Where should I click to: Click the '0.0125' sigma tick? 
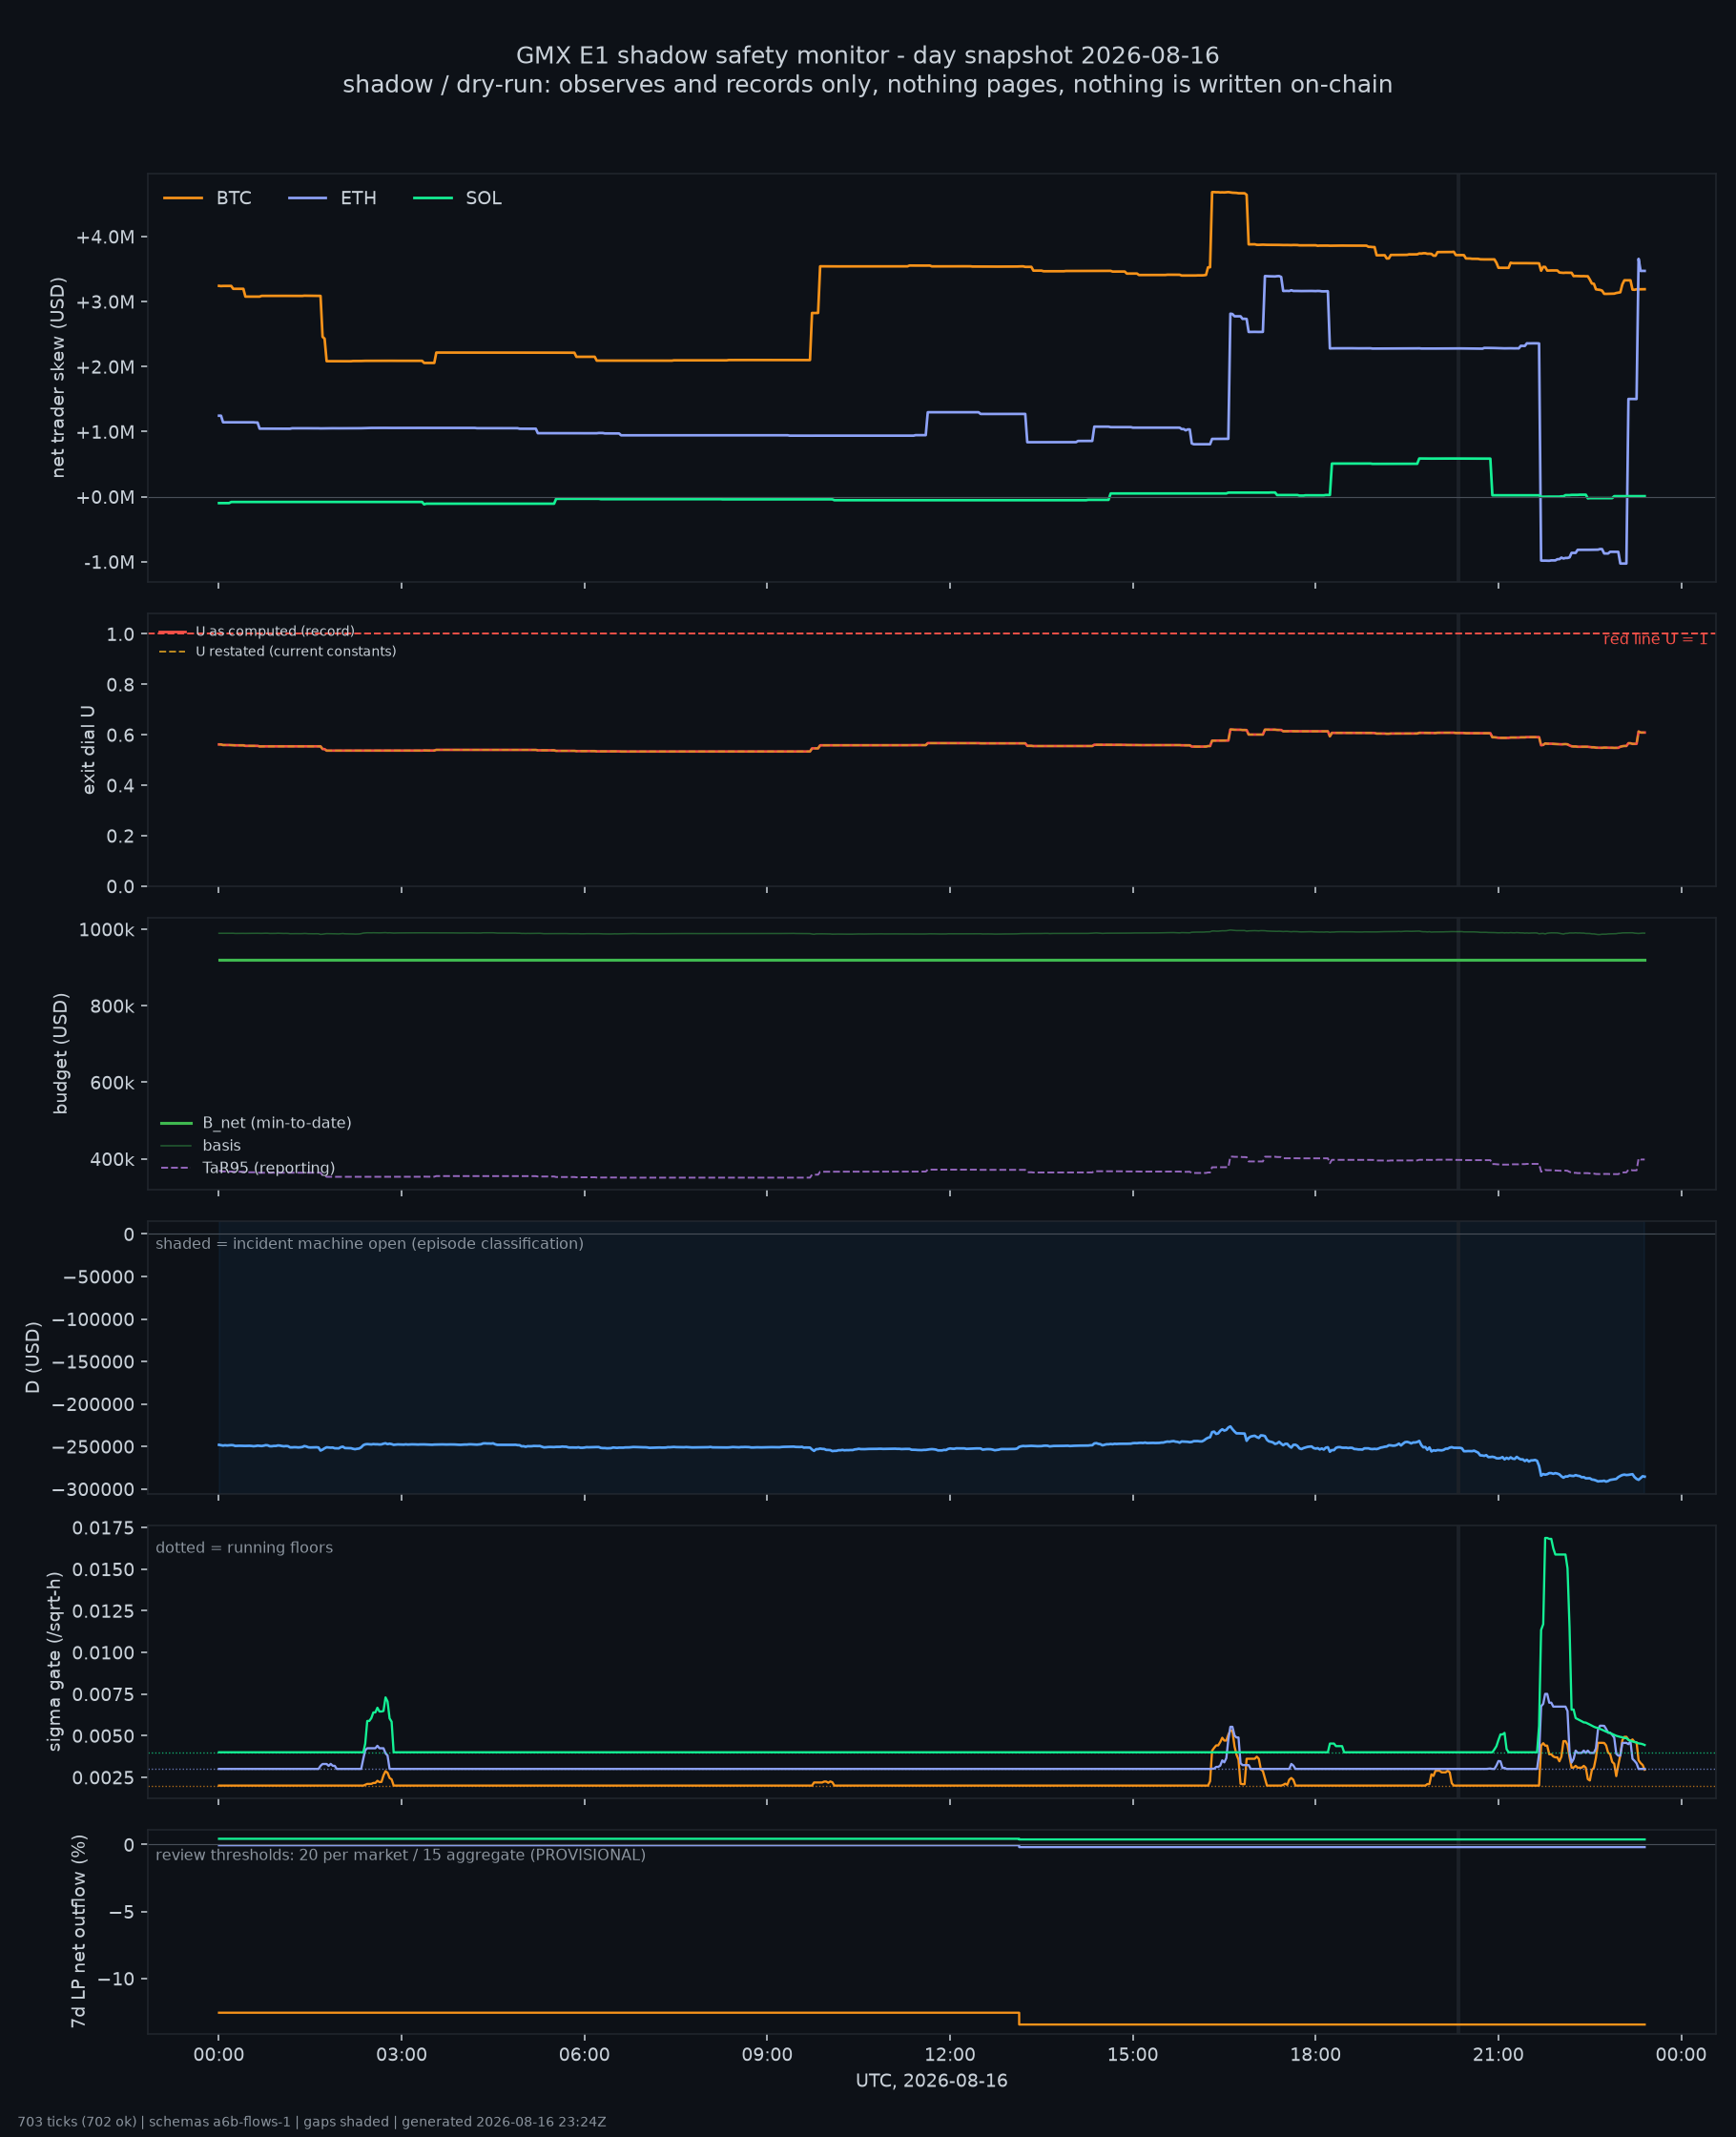click(x=103, y=1611)
